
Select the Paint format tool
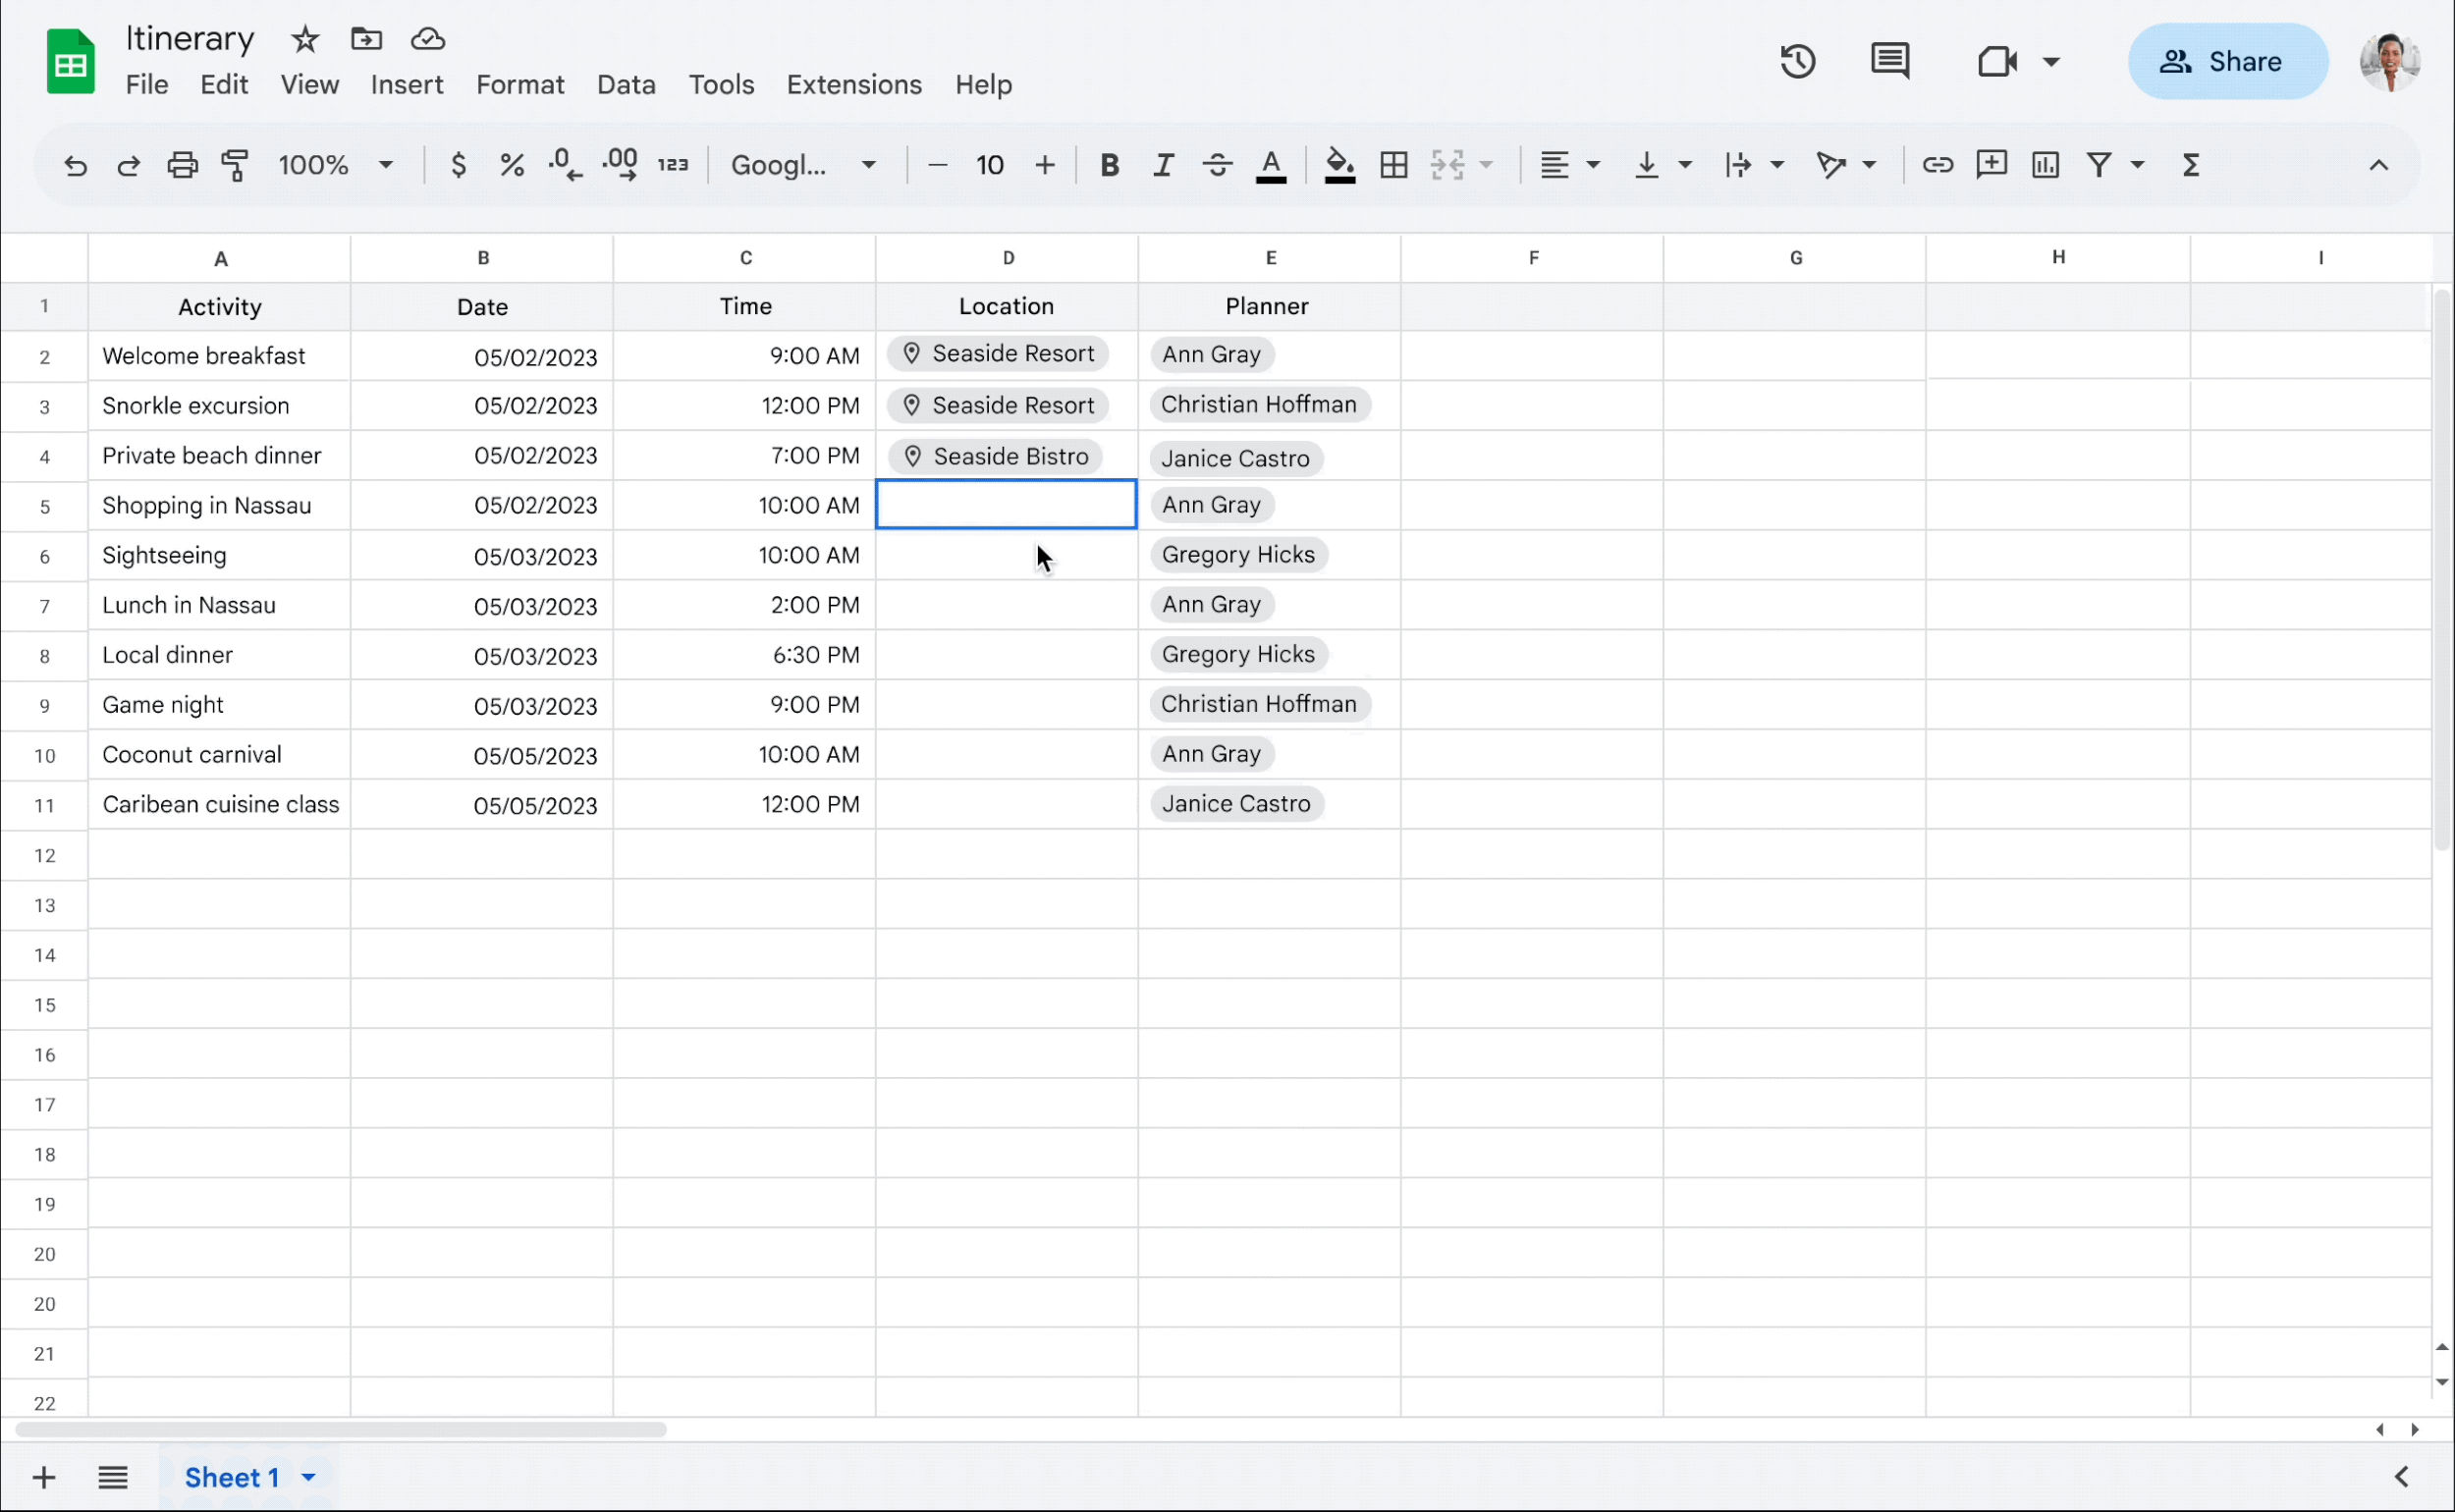pos(236,165)
